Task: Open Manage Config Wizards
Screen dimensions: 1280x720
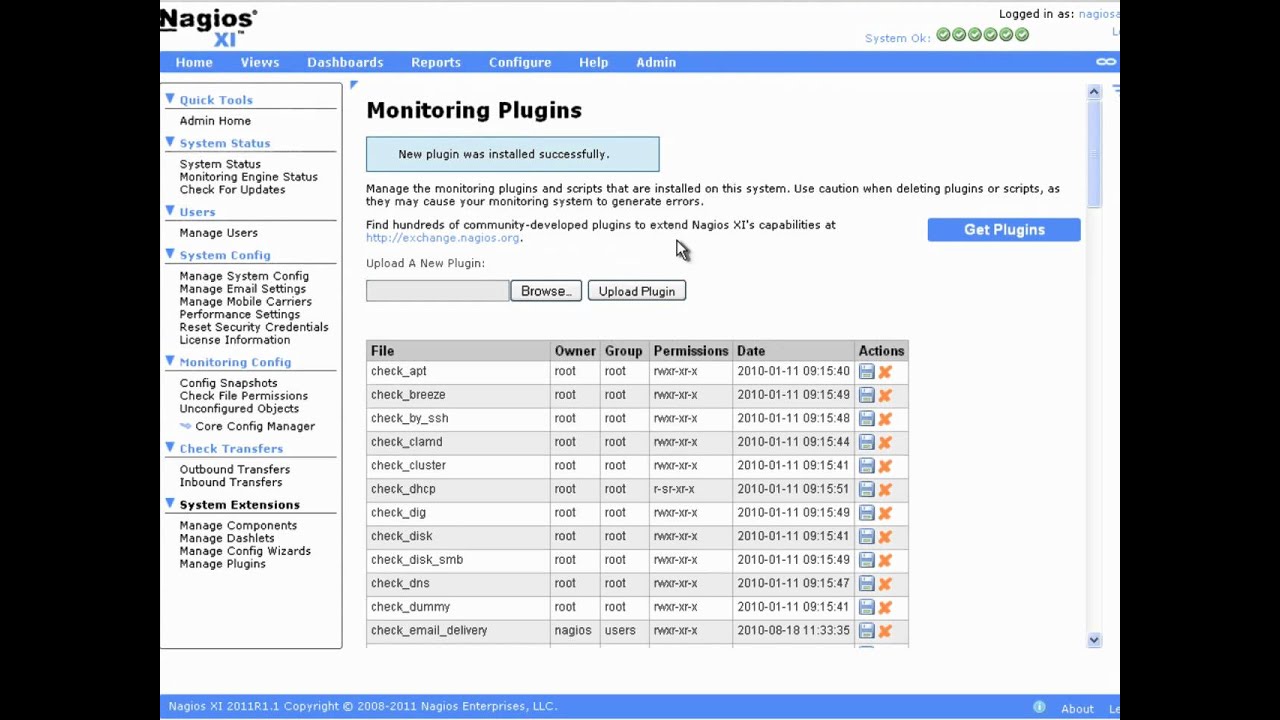Action: 245,551
